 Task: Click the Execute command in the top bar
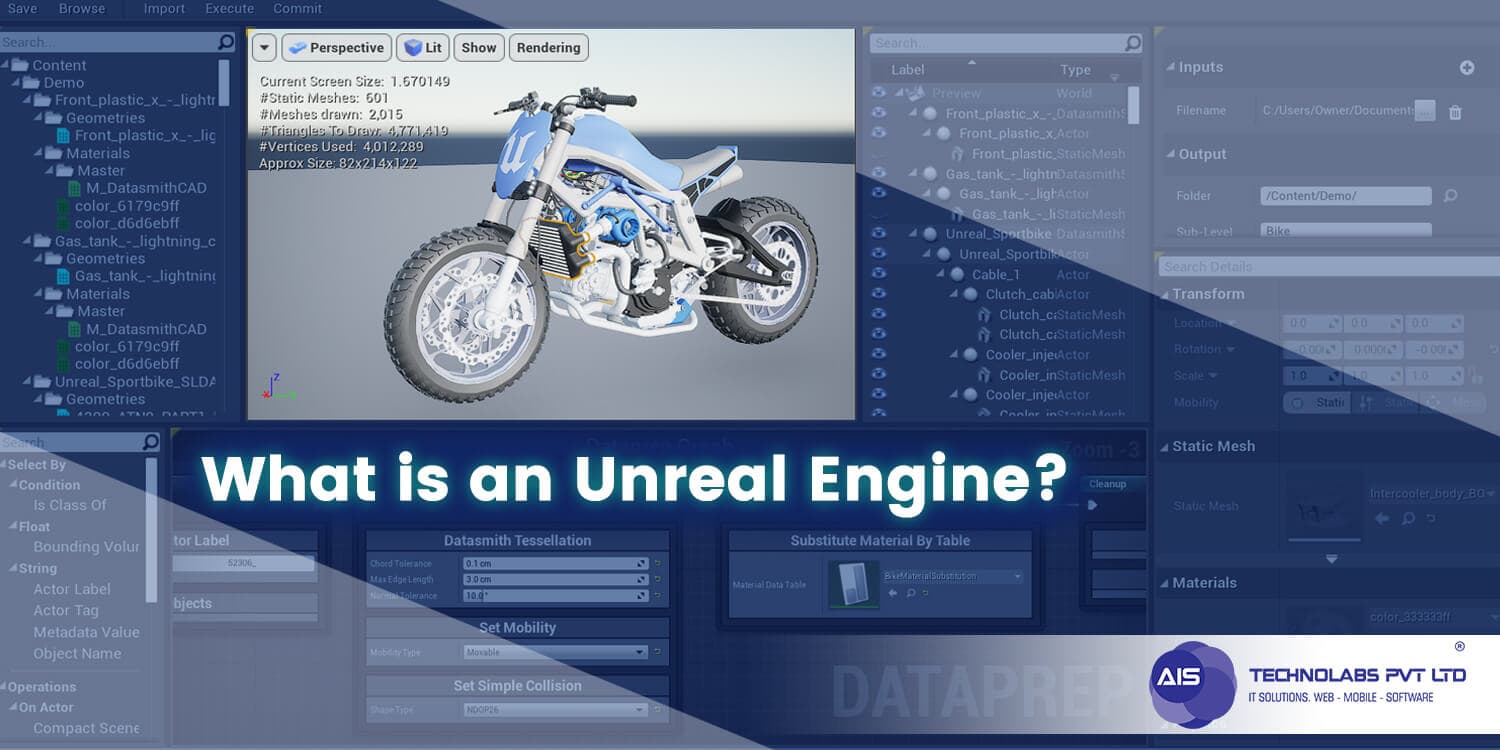click(x=229, y=9)
